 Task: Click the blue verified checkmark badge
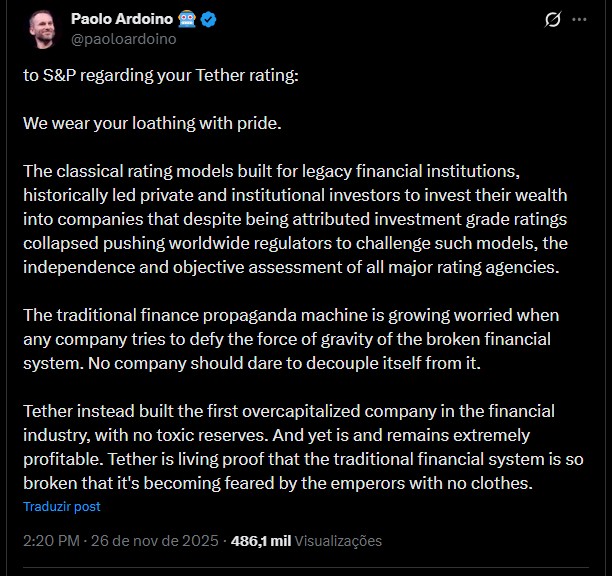click(210, 20)
